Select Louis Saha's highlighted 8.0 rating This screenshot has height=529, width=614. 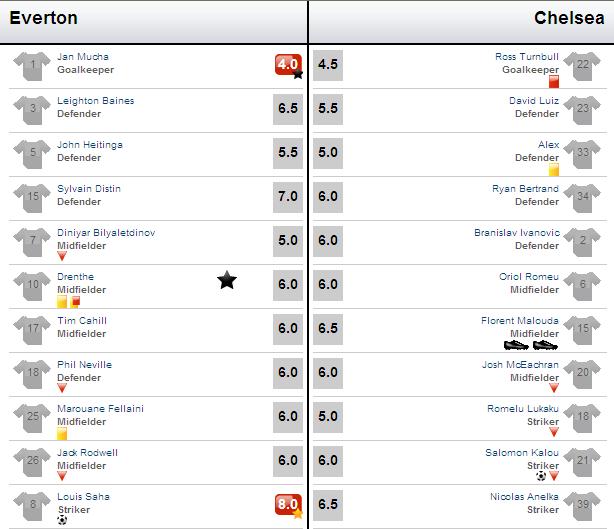288,505
